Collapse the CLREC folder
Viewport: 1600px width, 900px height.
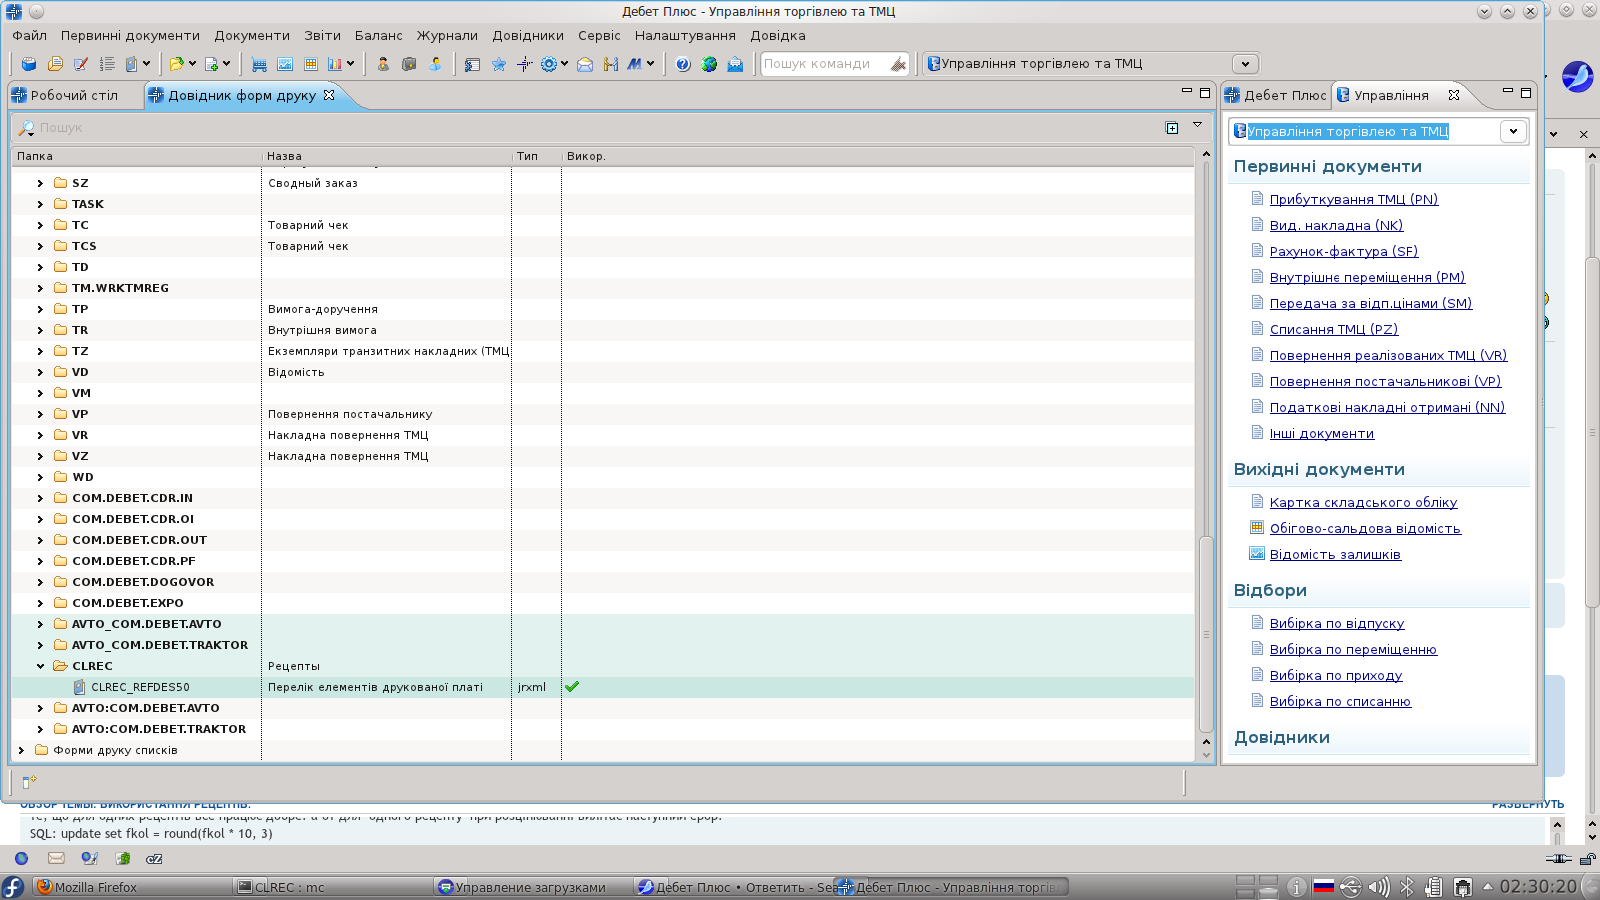tap(40, 666)
